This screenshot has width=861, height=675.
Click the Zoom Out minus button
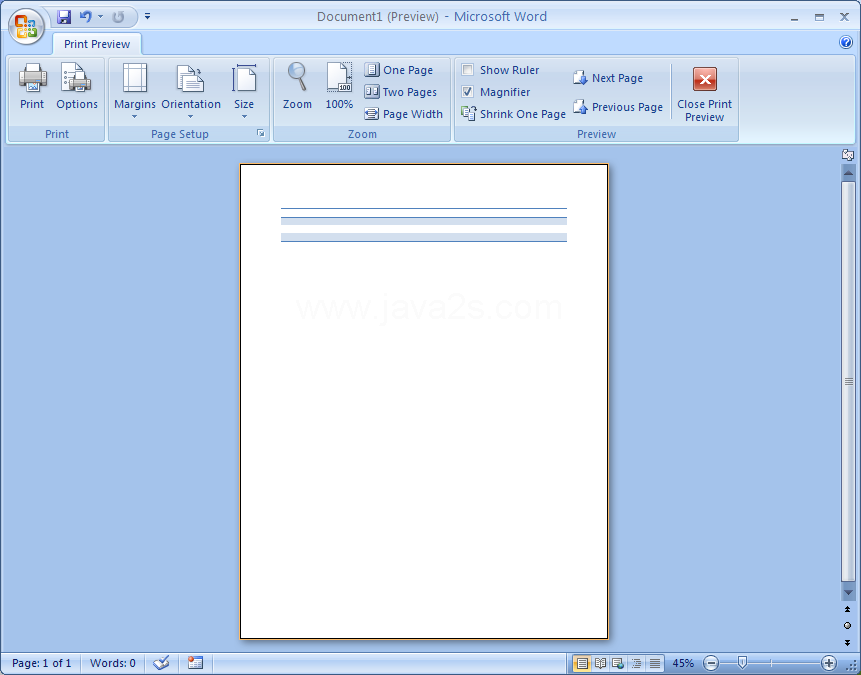coord(711,663)
